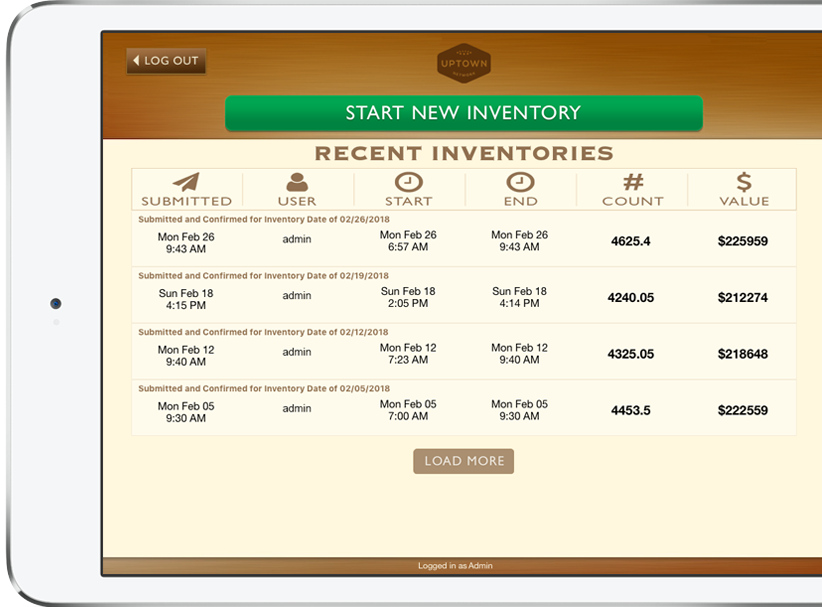Click count value 4325.05
The image size is (822, 607).
coord(631,354)
